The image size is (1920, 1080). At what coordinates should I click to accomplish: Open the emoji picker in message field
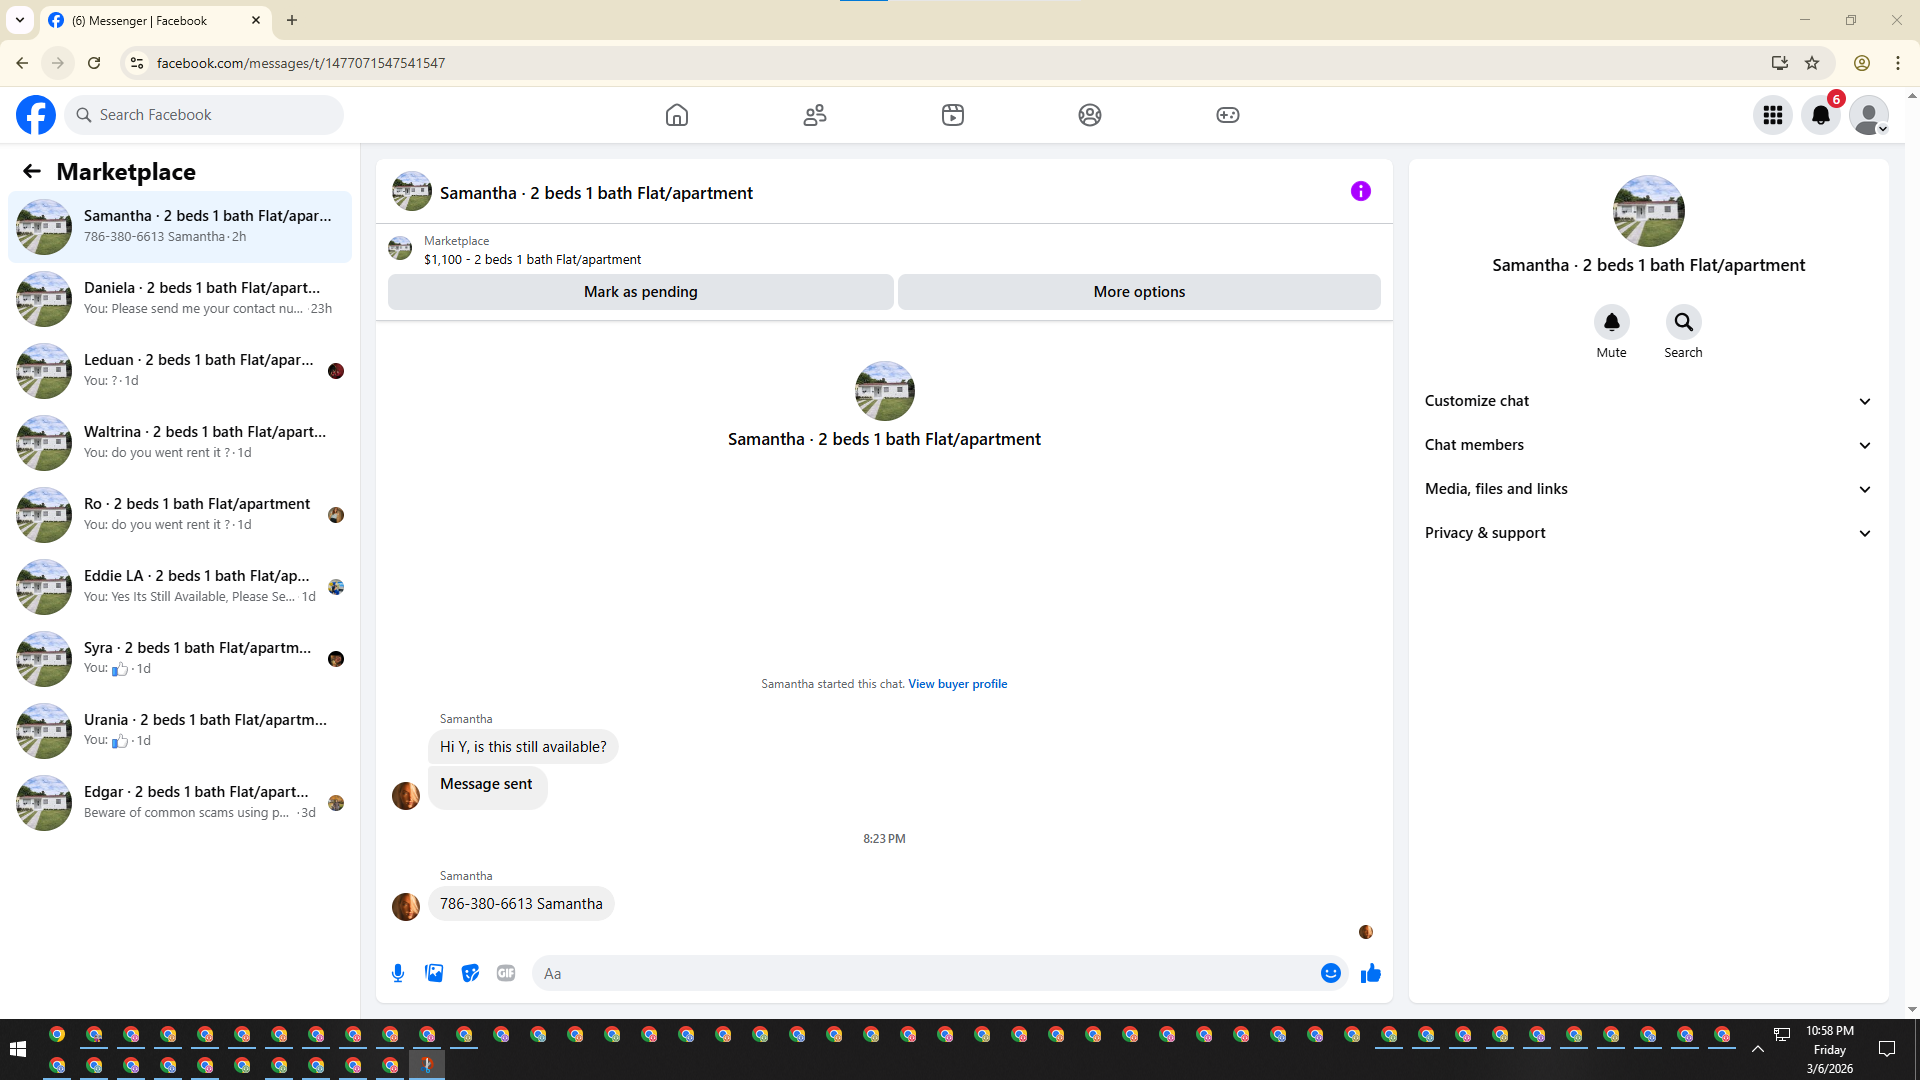click(1330, 973)
